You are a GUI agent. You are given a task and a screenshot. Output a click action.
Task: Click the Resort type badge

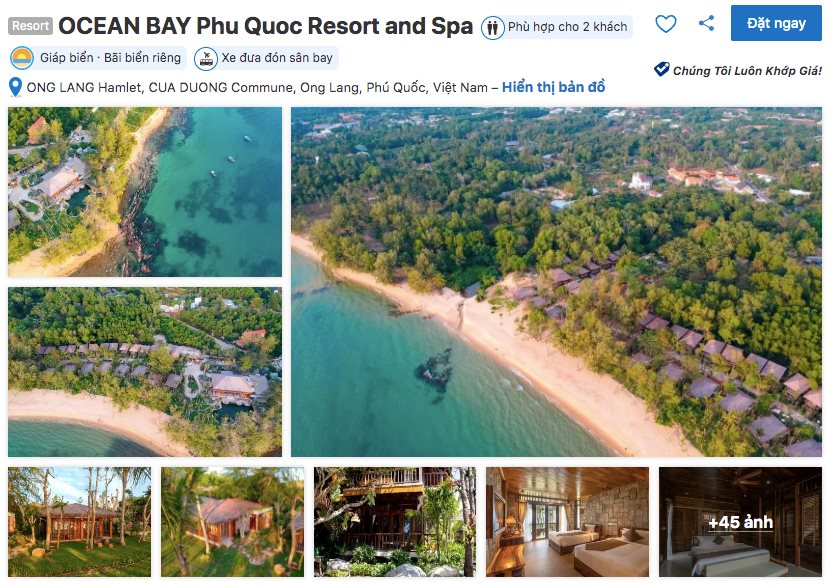click(30, 25)
